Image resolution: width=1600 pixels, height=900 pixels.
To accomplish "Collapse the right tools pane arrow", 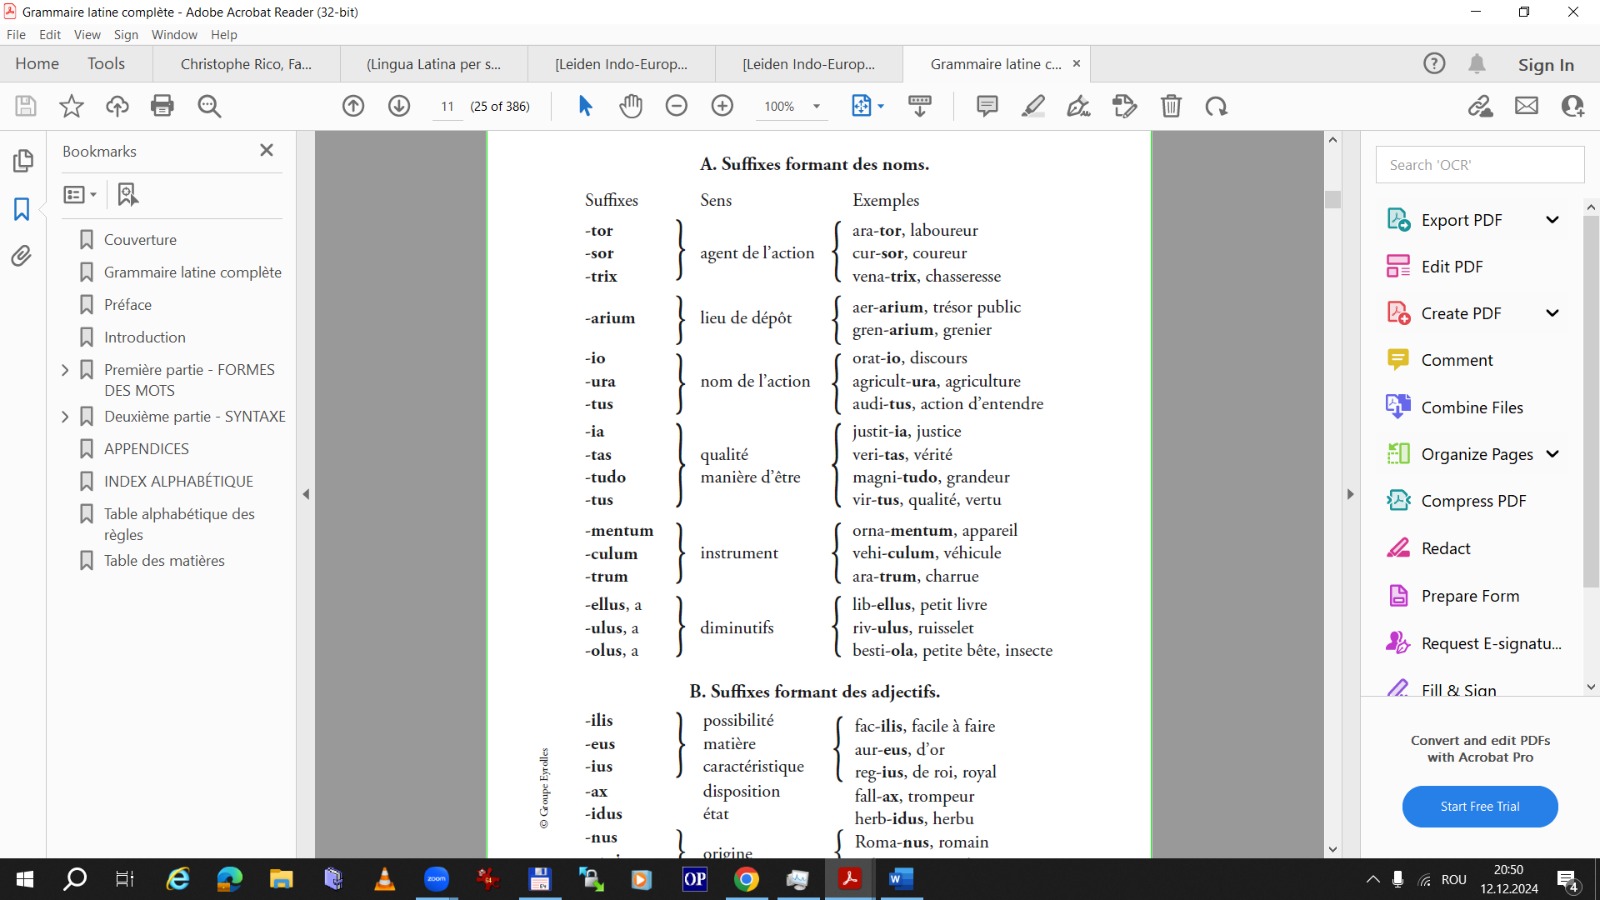I will point(1350,494).
